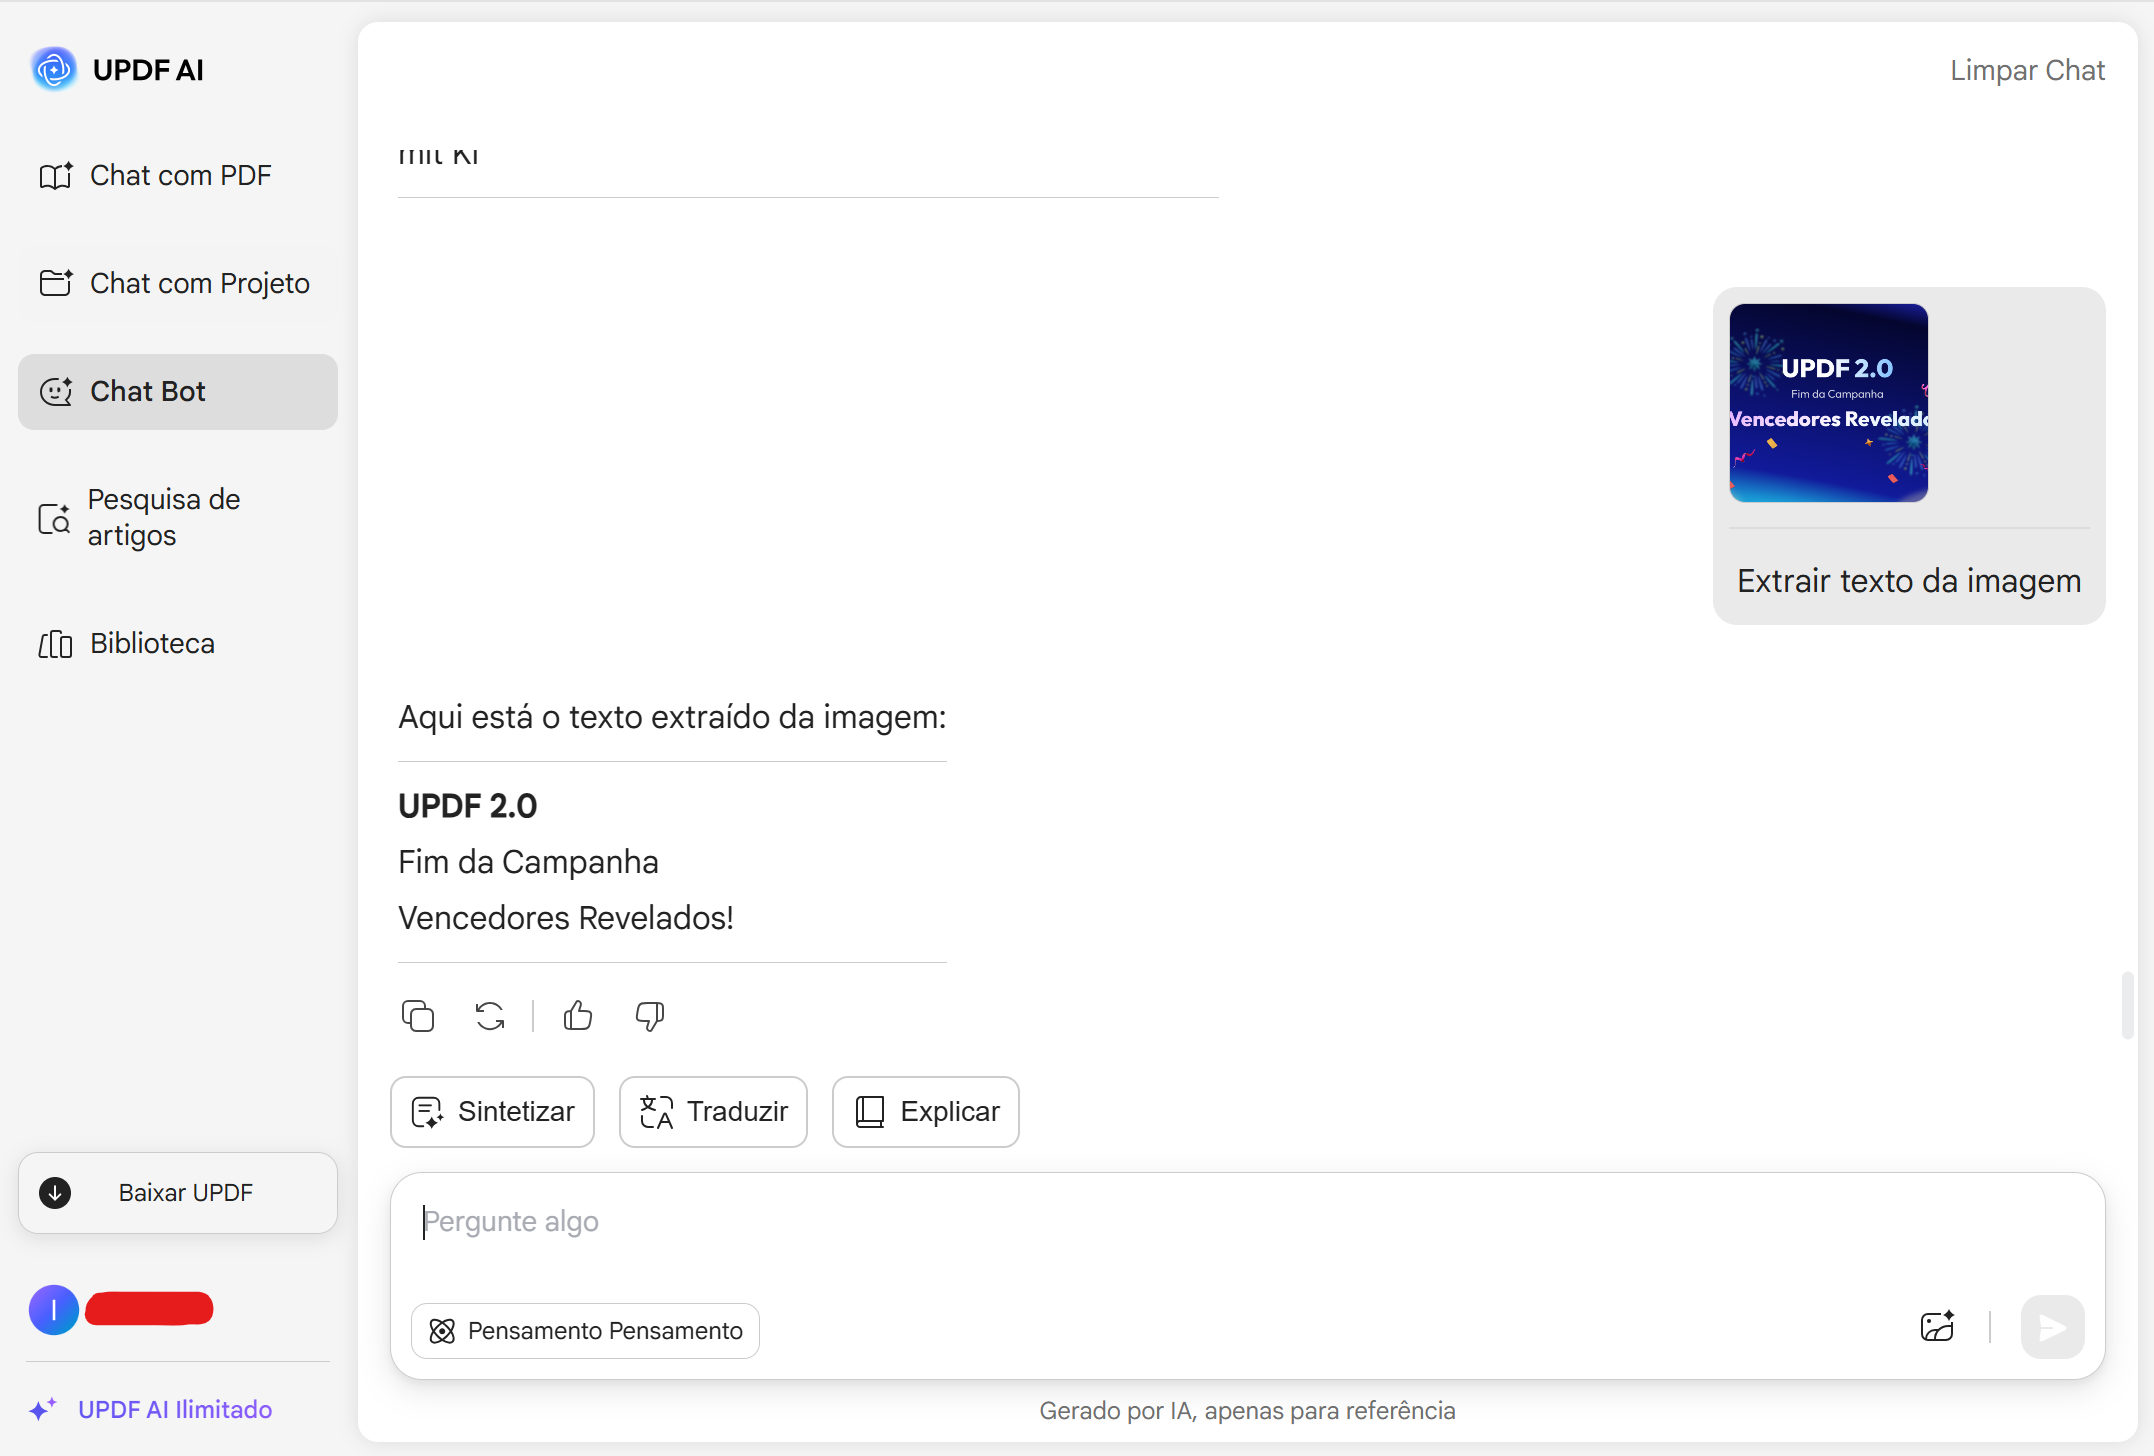2154x1456 pixels.
Task: Click the 'Fim da Campanha' text line
Action: (528, 862)
